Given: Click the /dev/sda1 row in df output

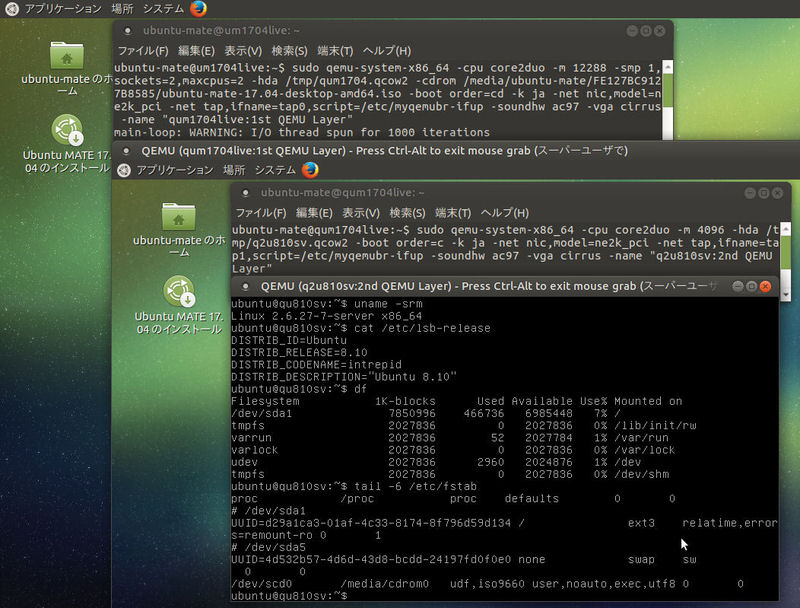Looking at the screenshot, I should tap(426, 413).
